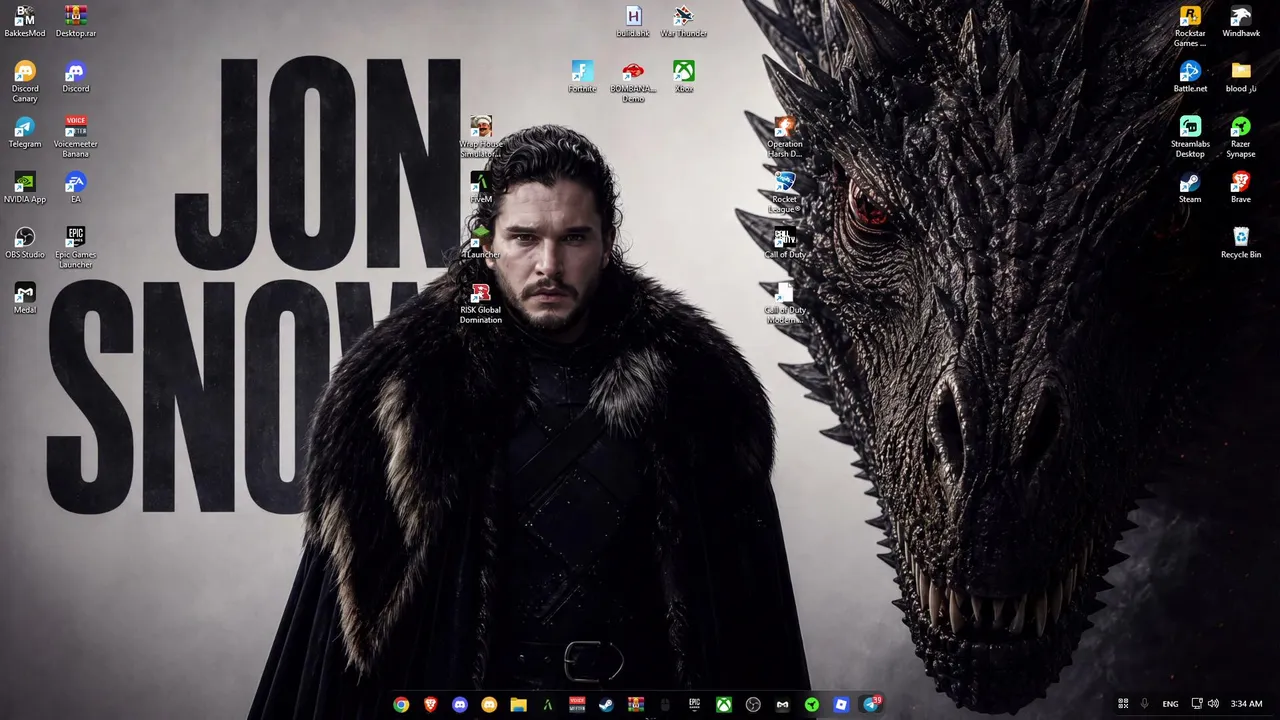The width and height of the screenshot is (1280, 720).
Task: Select the NVIDIA App desktop icon
Action: click(x=25, y=188)
